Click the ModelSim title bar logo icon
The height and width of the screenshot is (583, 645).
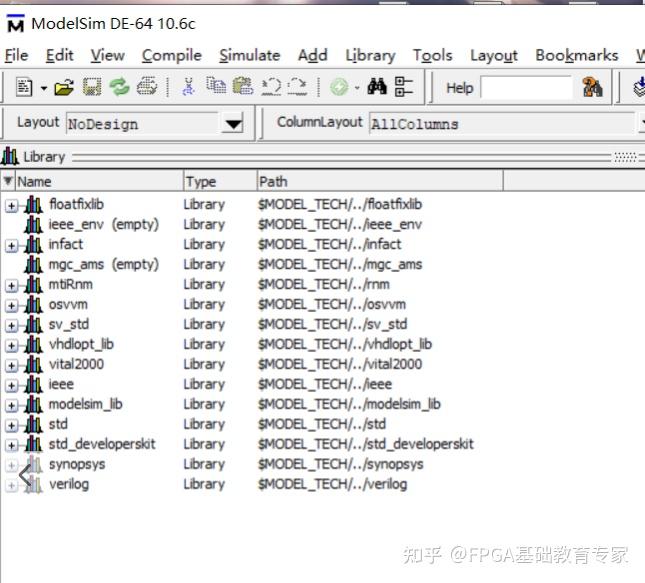point(16,23)
